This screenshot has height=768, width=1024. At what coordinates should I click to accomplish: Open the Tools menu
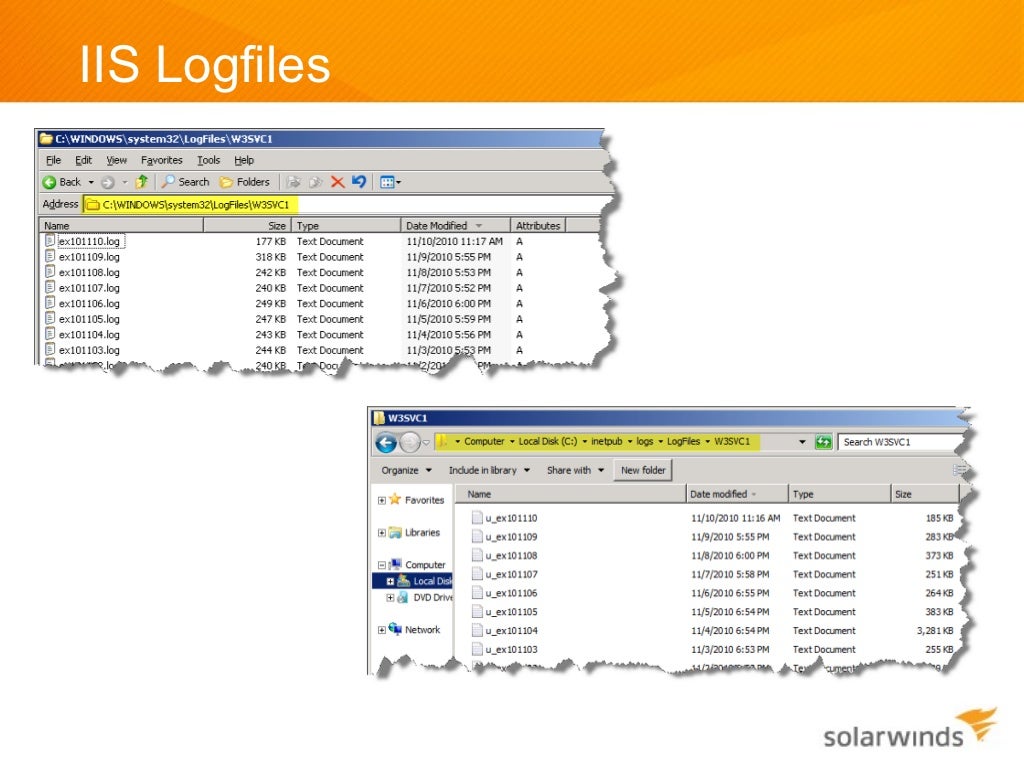[x=208, y=160]
